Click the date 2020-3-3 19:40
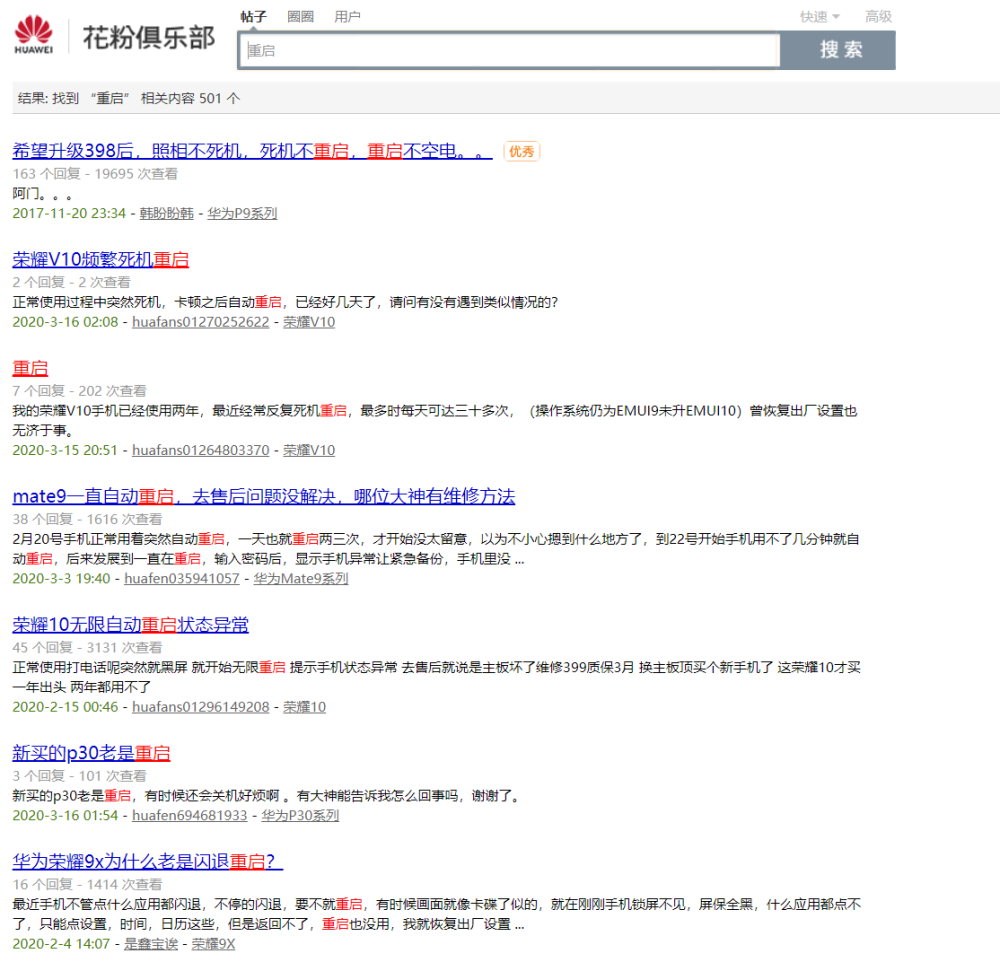 tap(61, 578)
